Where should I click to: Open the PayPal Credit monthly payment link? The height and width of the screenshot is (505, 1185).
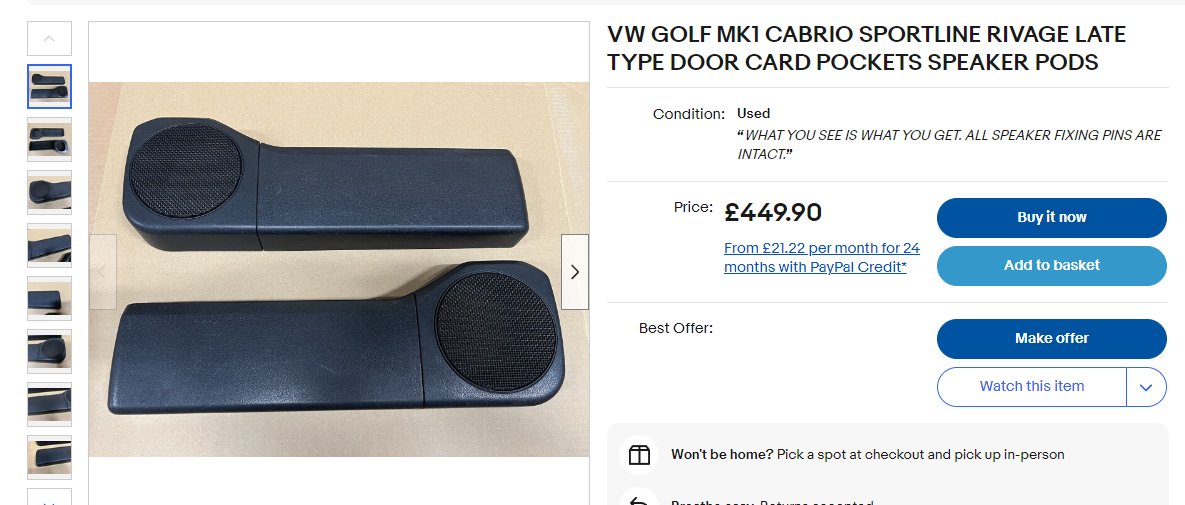[x=821, y=258]
